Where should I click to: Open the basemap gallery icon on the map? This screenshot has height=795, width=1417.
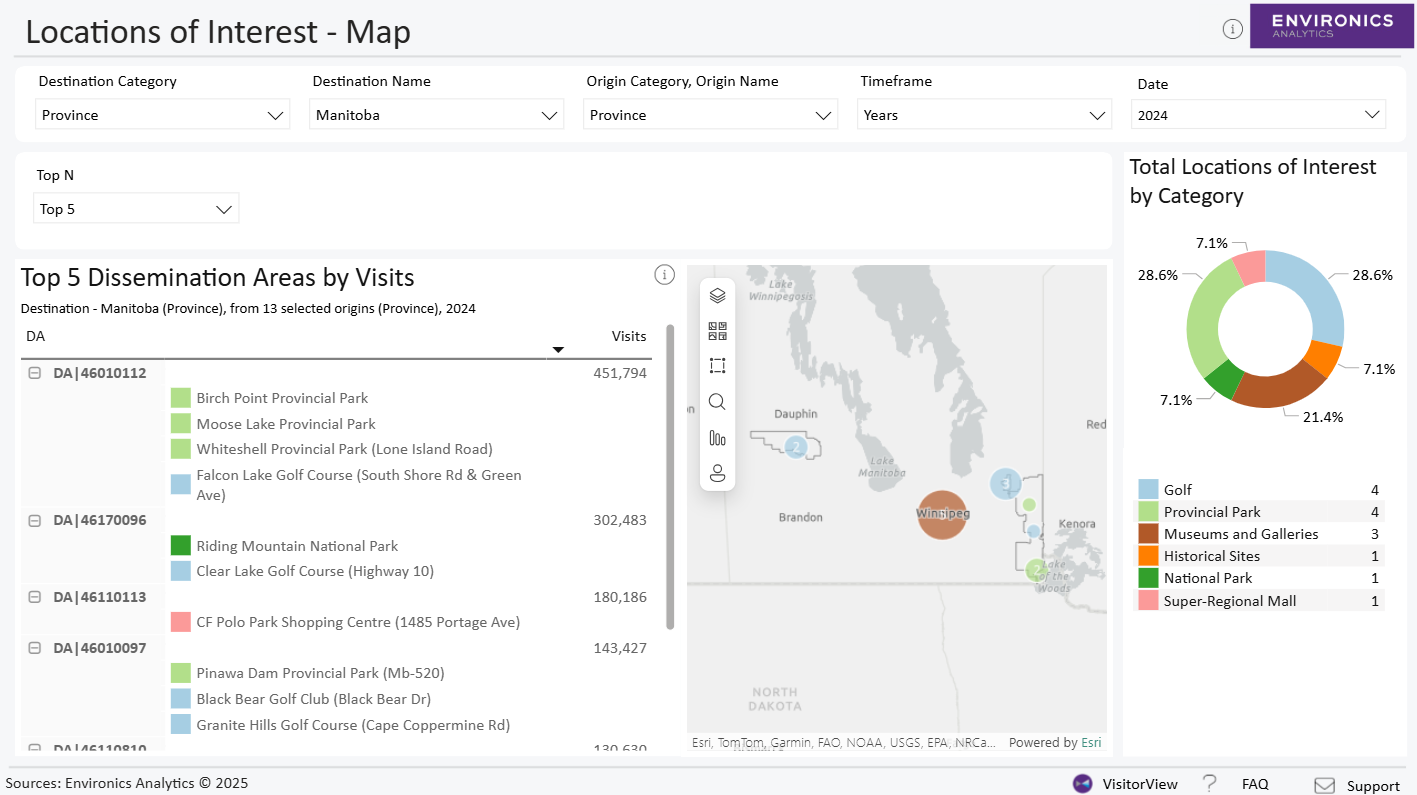click(x=717, y=329)
